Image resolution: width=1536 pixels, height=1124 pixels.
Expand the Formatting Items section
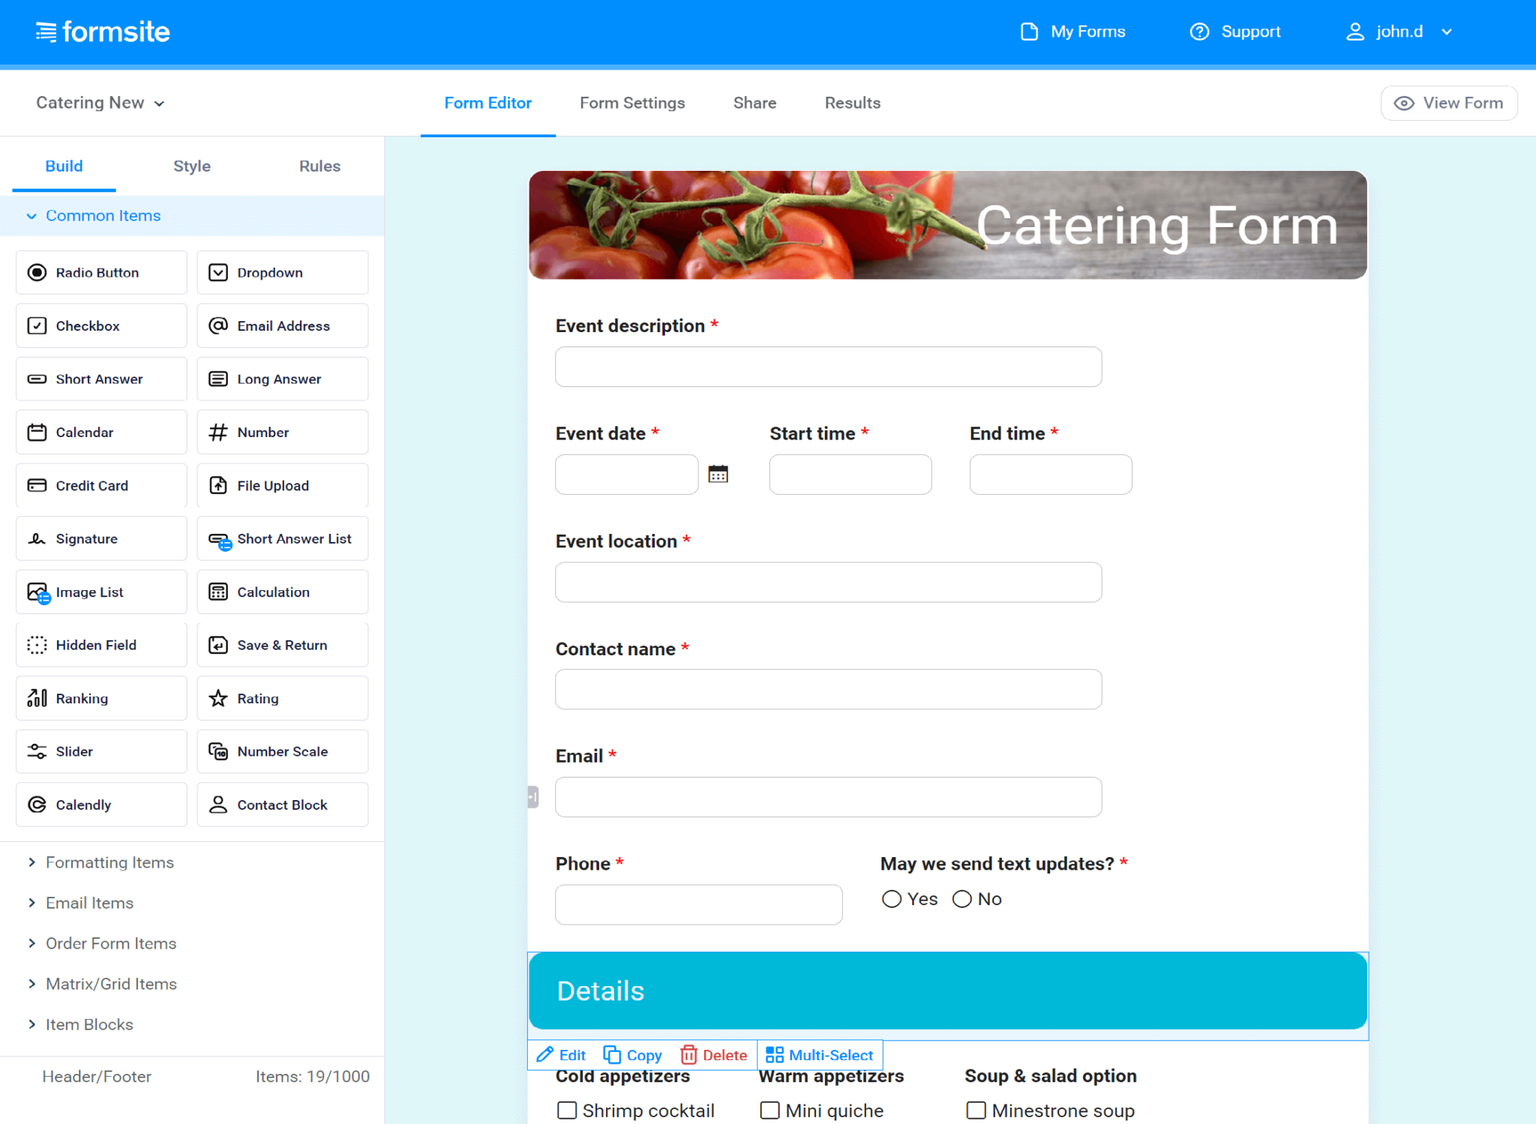(109, 862)
